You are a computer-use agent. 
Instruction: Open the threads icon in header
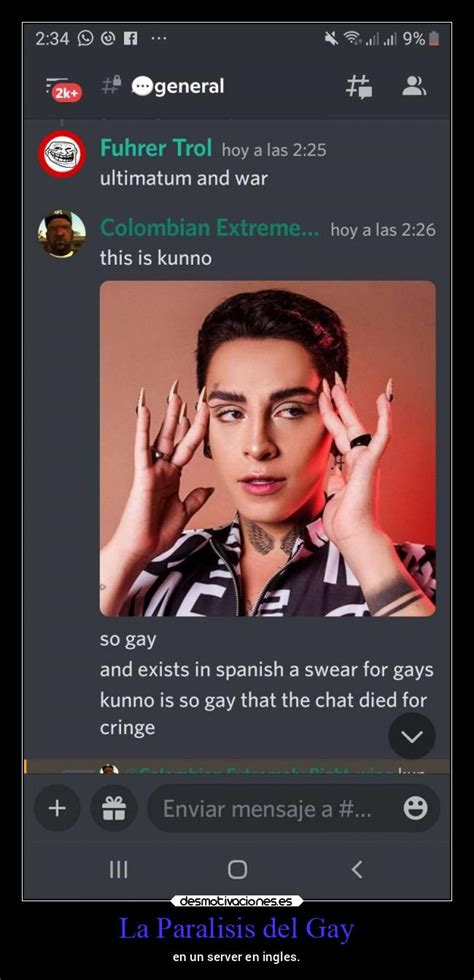tap(360, 86)
